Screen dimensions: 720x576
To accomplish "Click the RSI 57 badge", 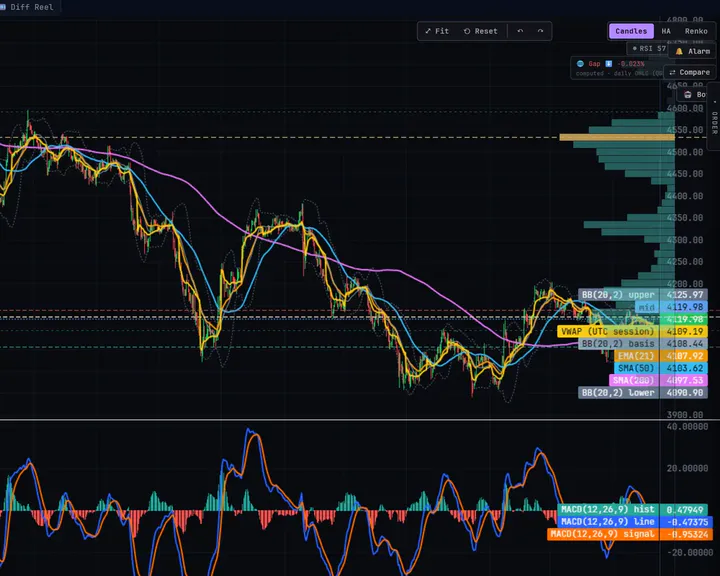I will point(648,49).
